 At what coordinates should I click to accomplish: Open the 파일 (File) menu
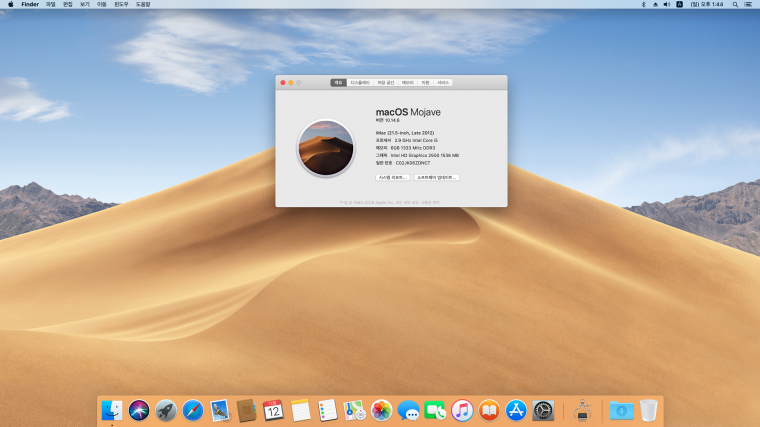(50, 4)
